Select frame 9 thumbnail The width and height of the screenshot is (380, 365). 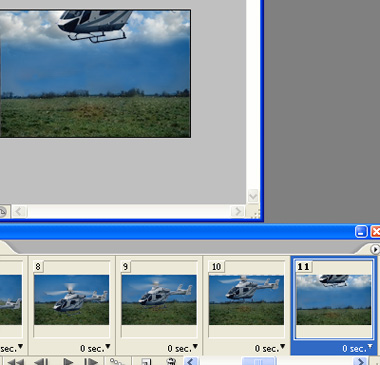coord(159,300)
